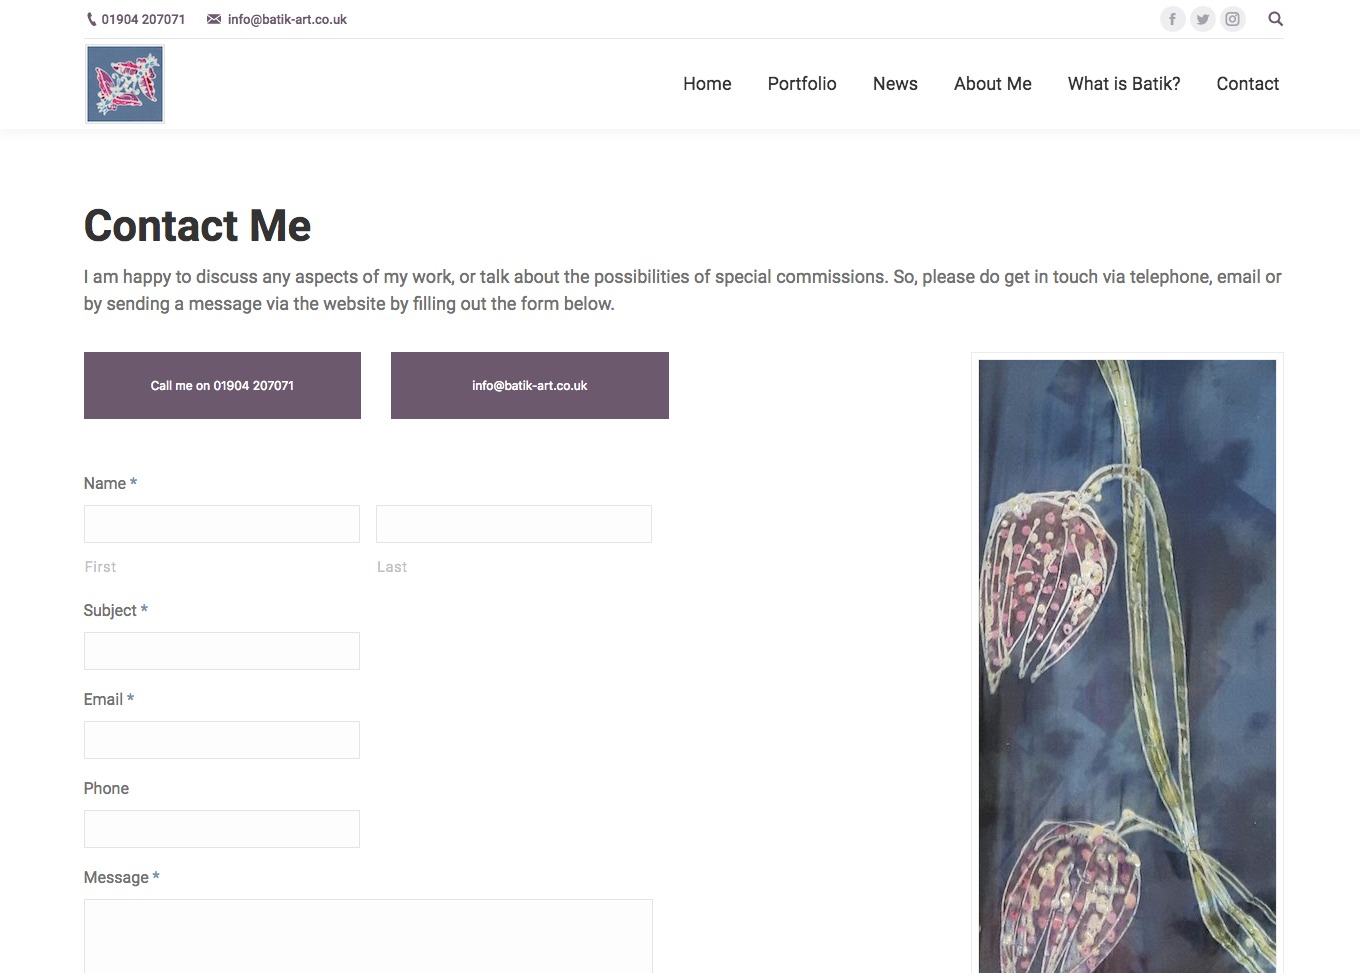1360x973 pixels.
Task: Go to the Home menu item
Action: [707, 84]
